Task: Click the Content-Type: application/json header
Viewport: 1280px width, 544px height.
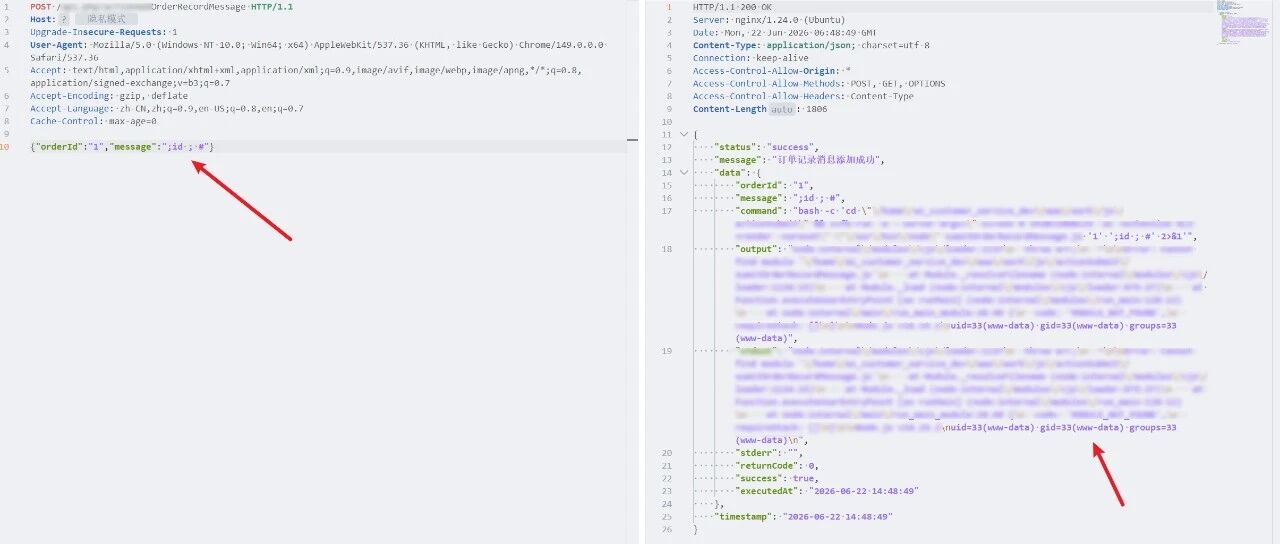Action: 811,45
